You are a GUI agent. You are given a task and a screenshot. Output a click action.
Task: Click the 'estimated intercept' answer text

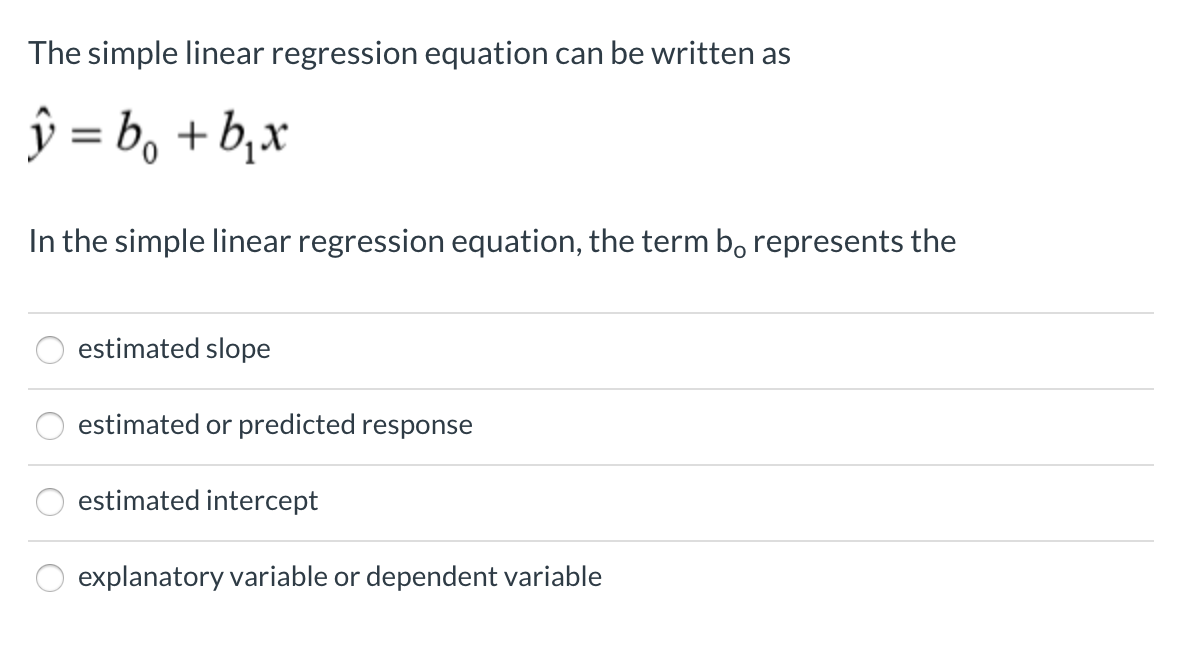click(198, 501)
